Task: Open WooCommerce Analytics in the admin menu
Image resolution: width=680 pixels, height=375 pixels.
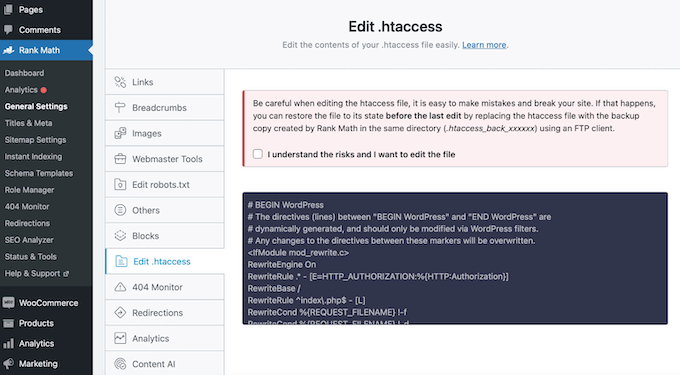Action: point(46,343)
